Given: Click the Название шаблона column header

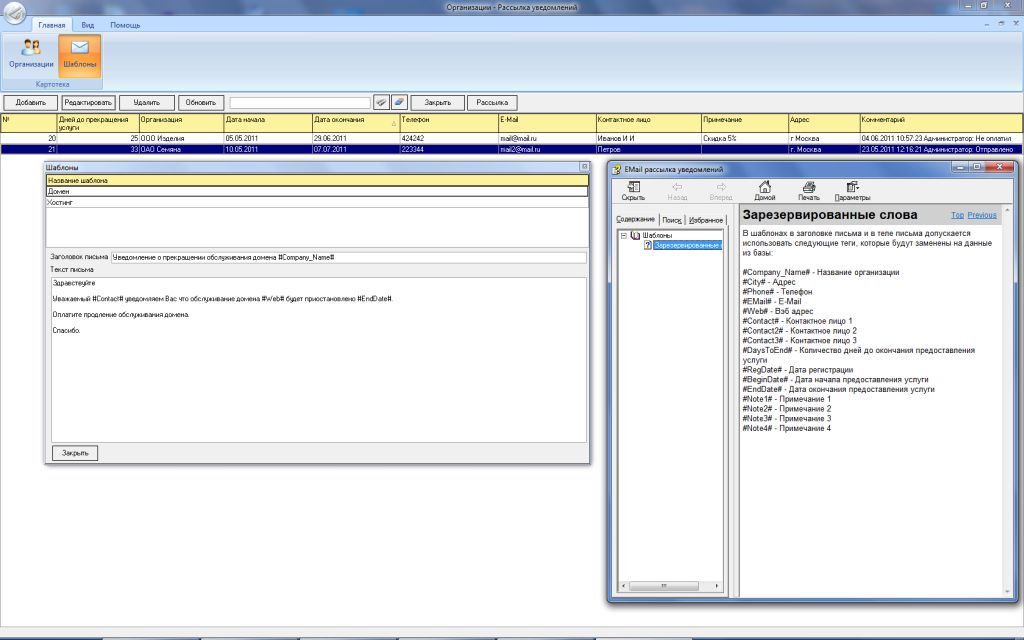Looking at the screenshot, I should [x=317, y=180].
